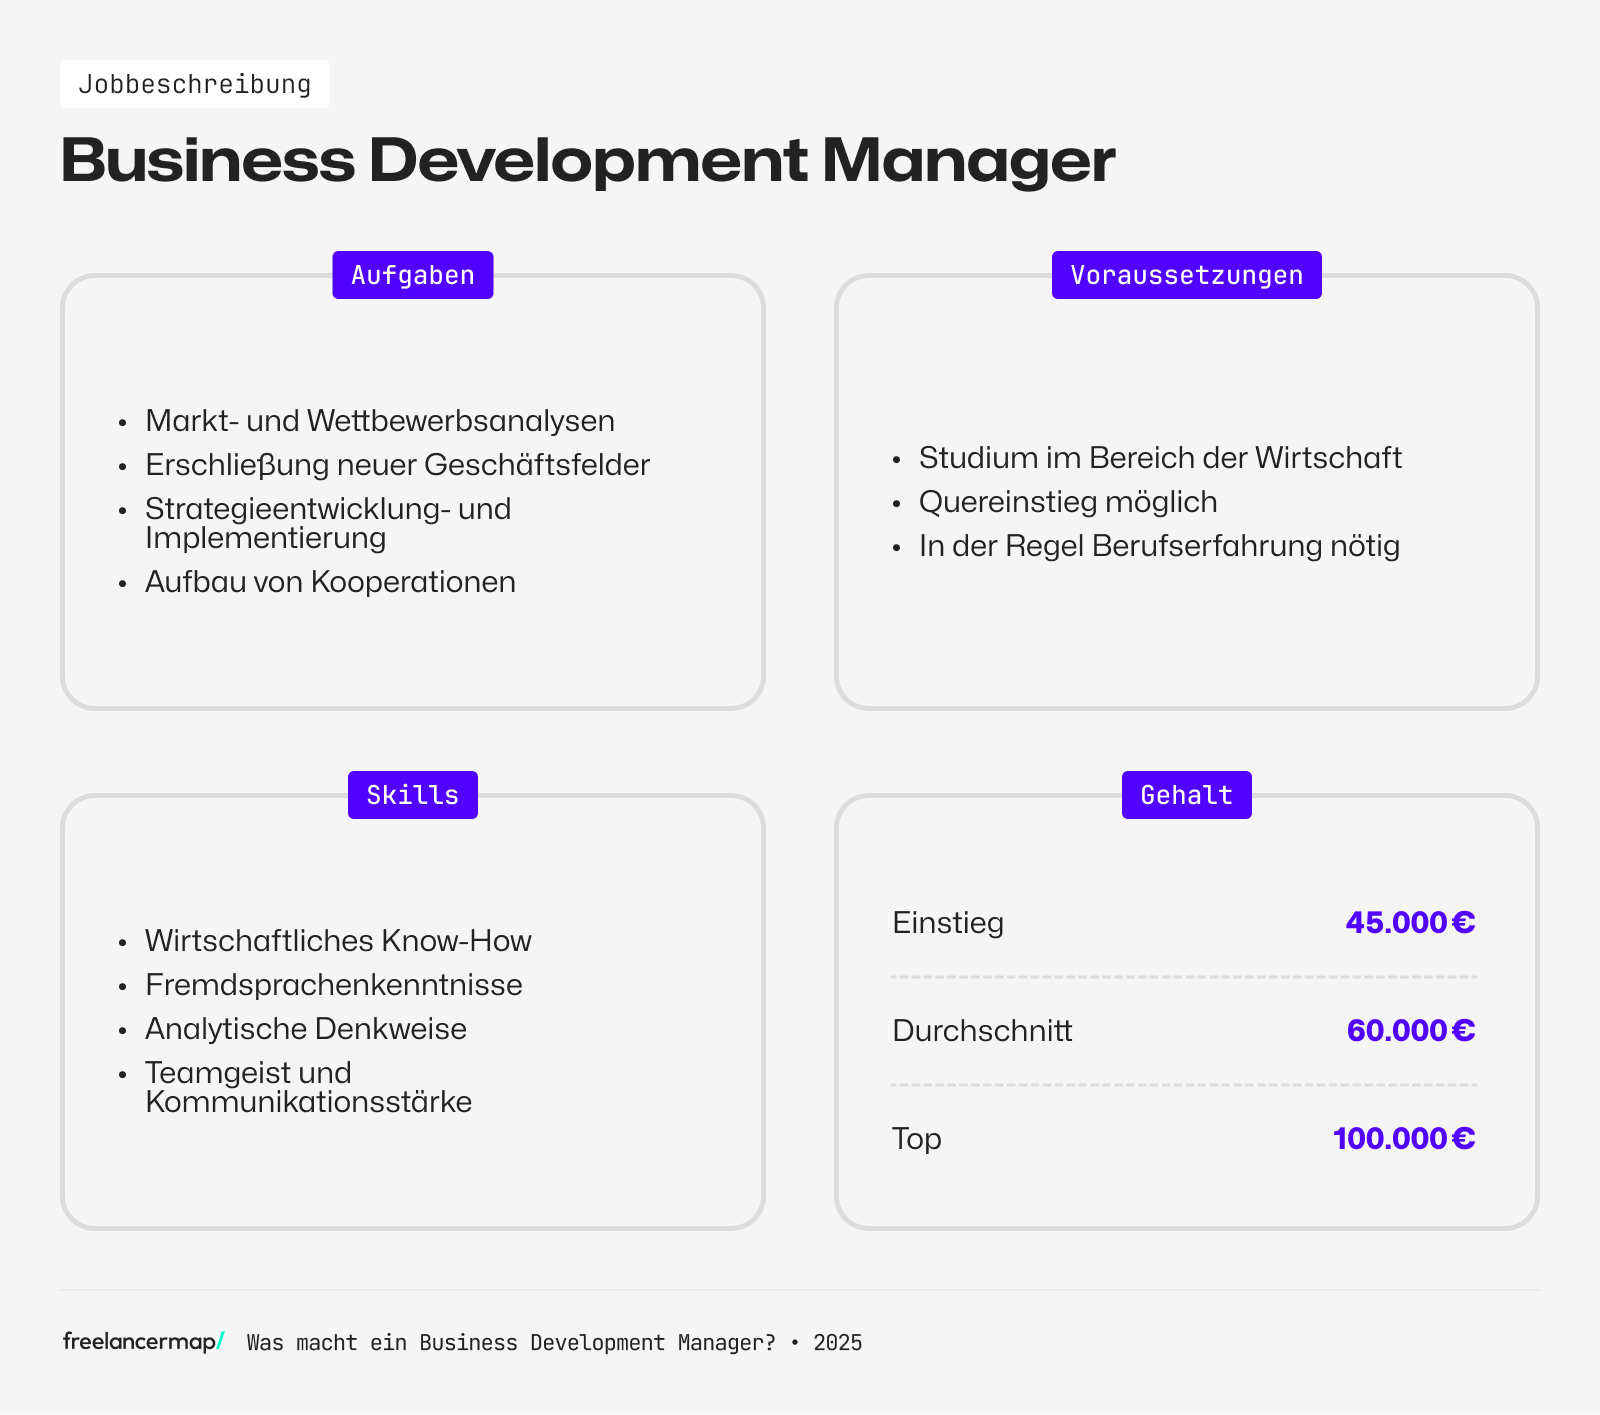Click the 100.000 € Top salary value
Viewport: 1600px width, 1415px height.
click(x=1404, y=1138)
